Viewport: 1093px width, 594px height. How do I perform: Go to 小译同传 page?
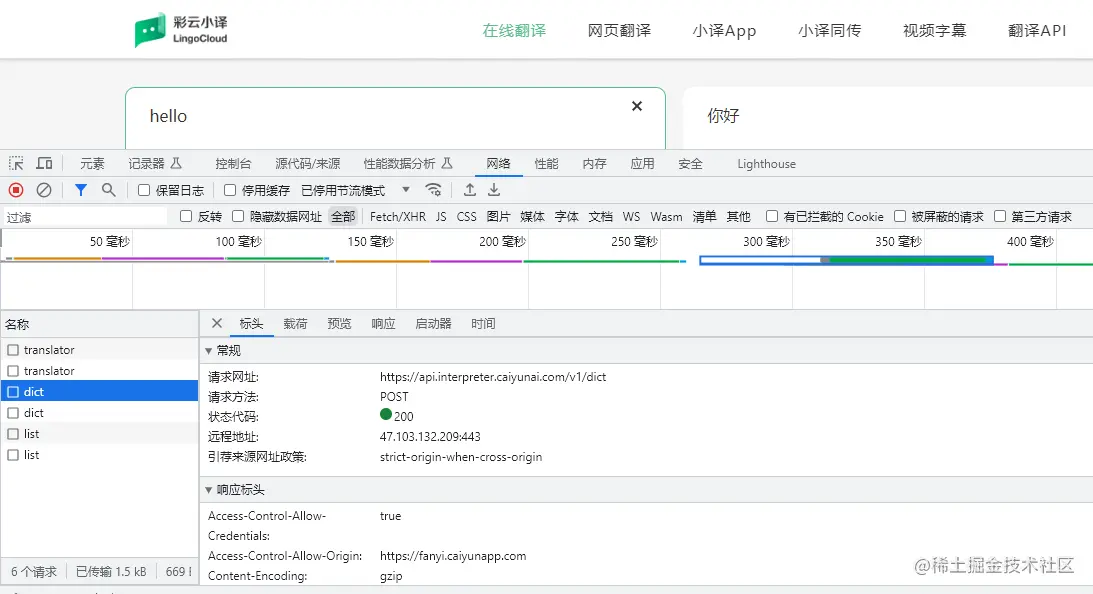[830, 31]
